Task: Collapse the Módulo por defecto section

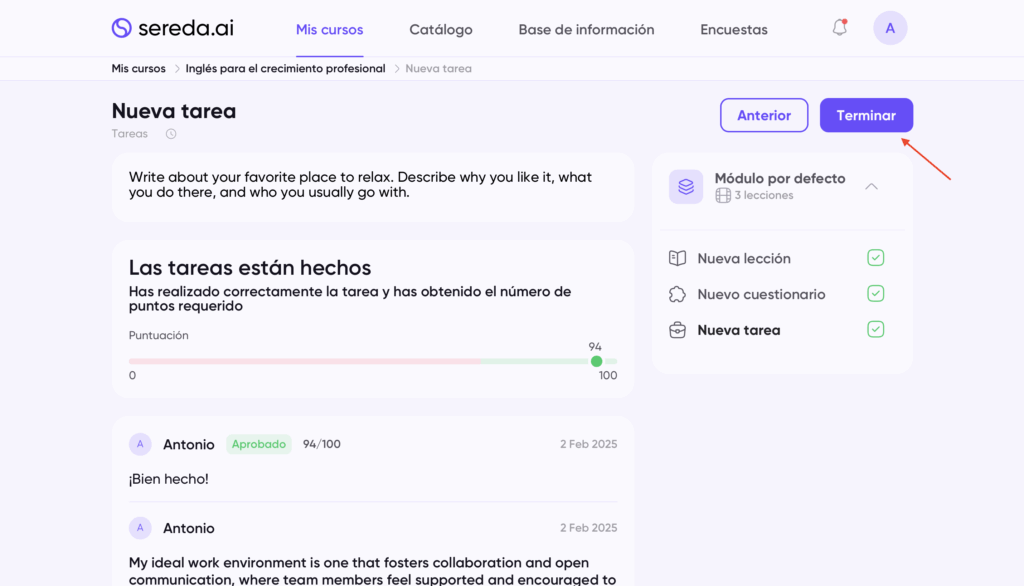Action: [x=871, y=186]
